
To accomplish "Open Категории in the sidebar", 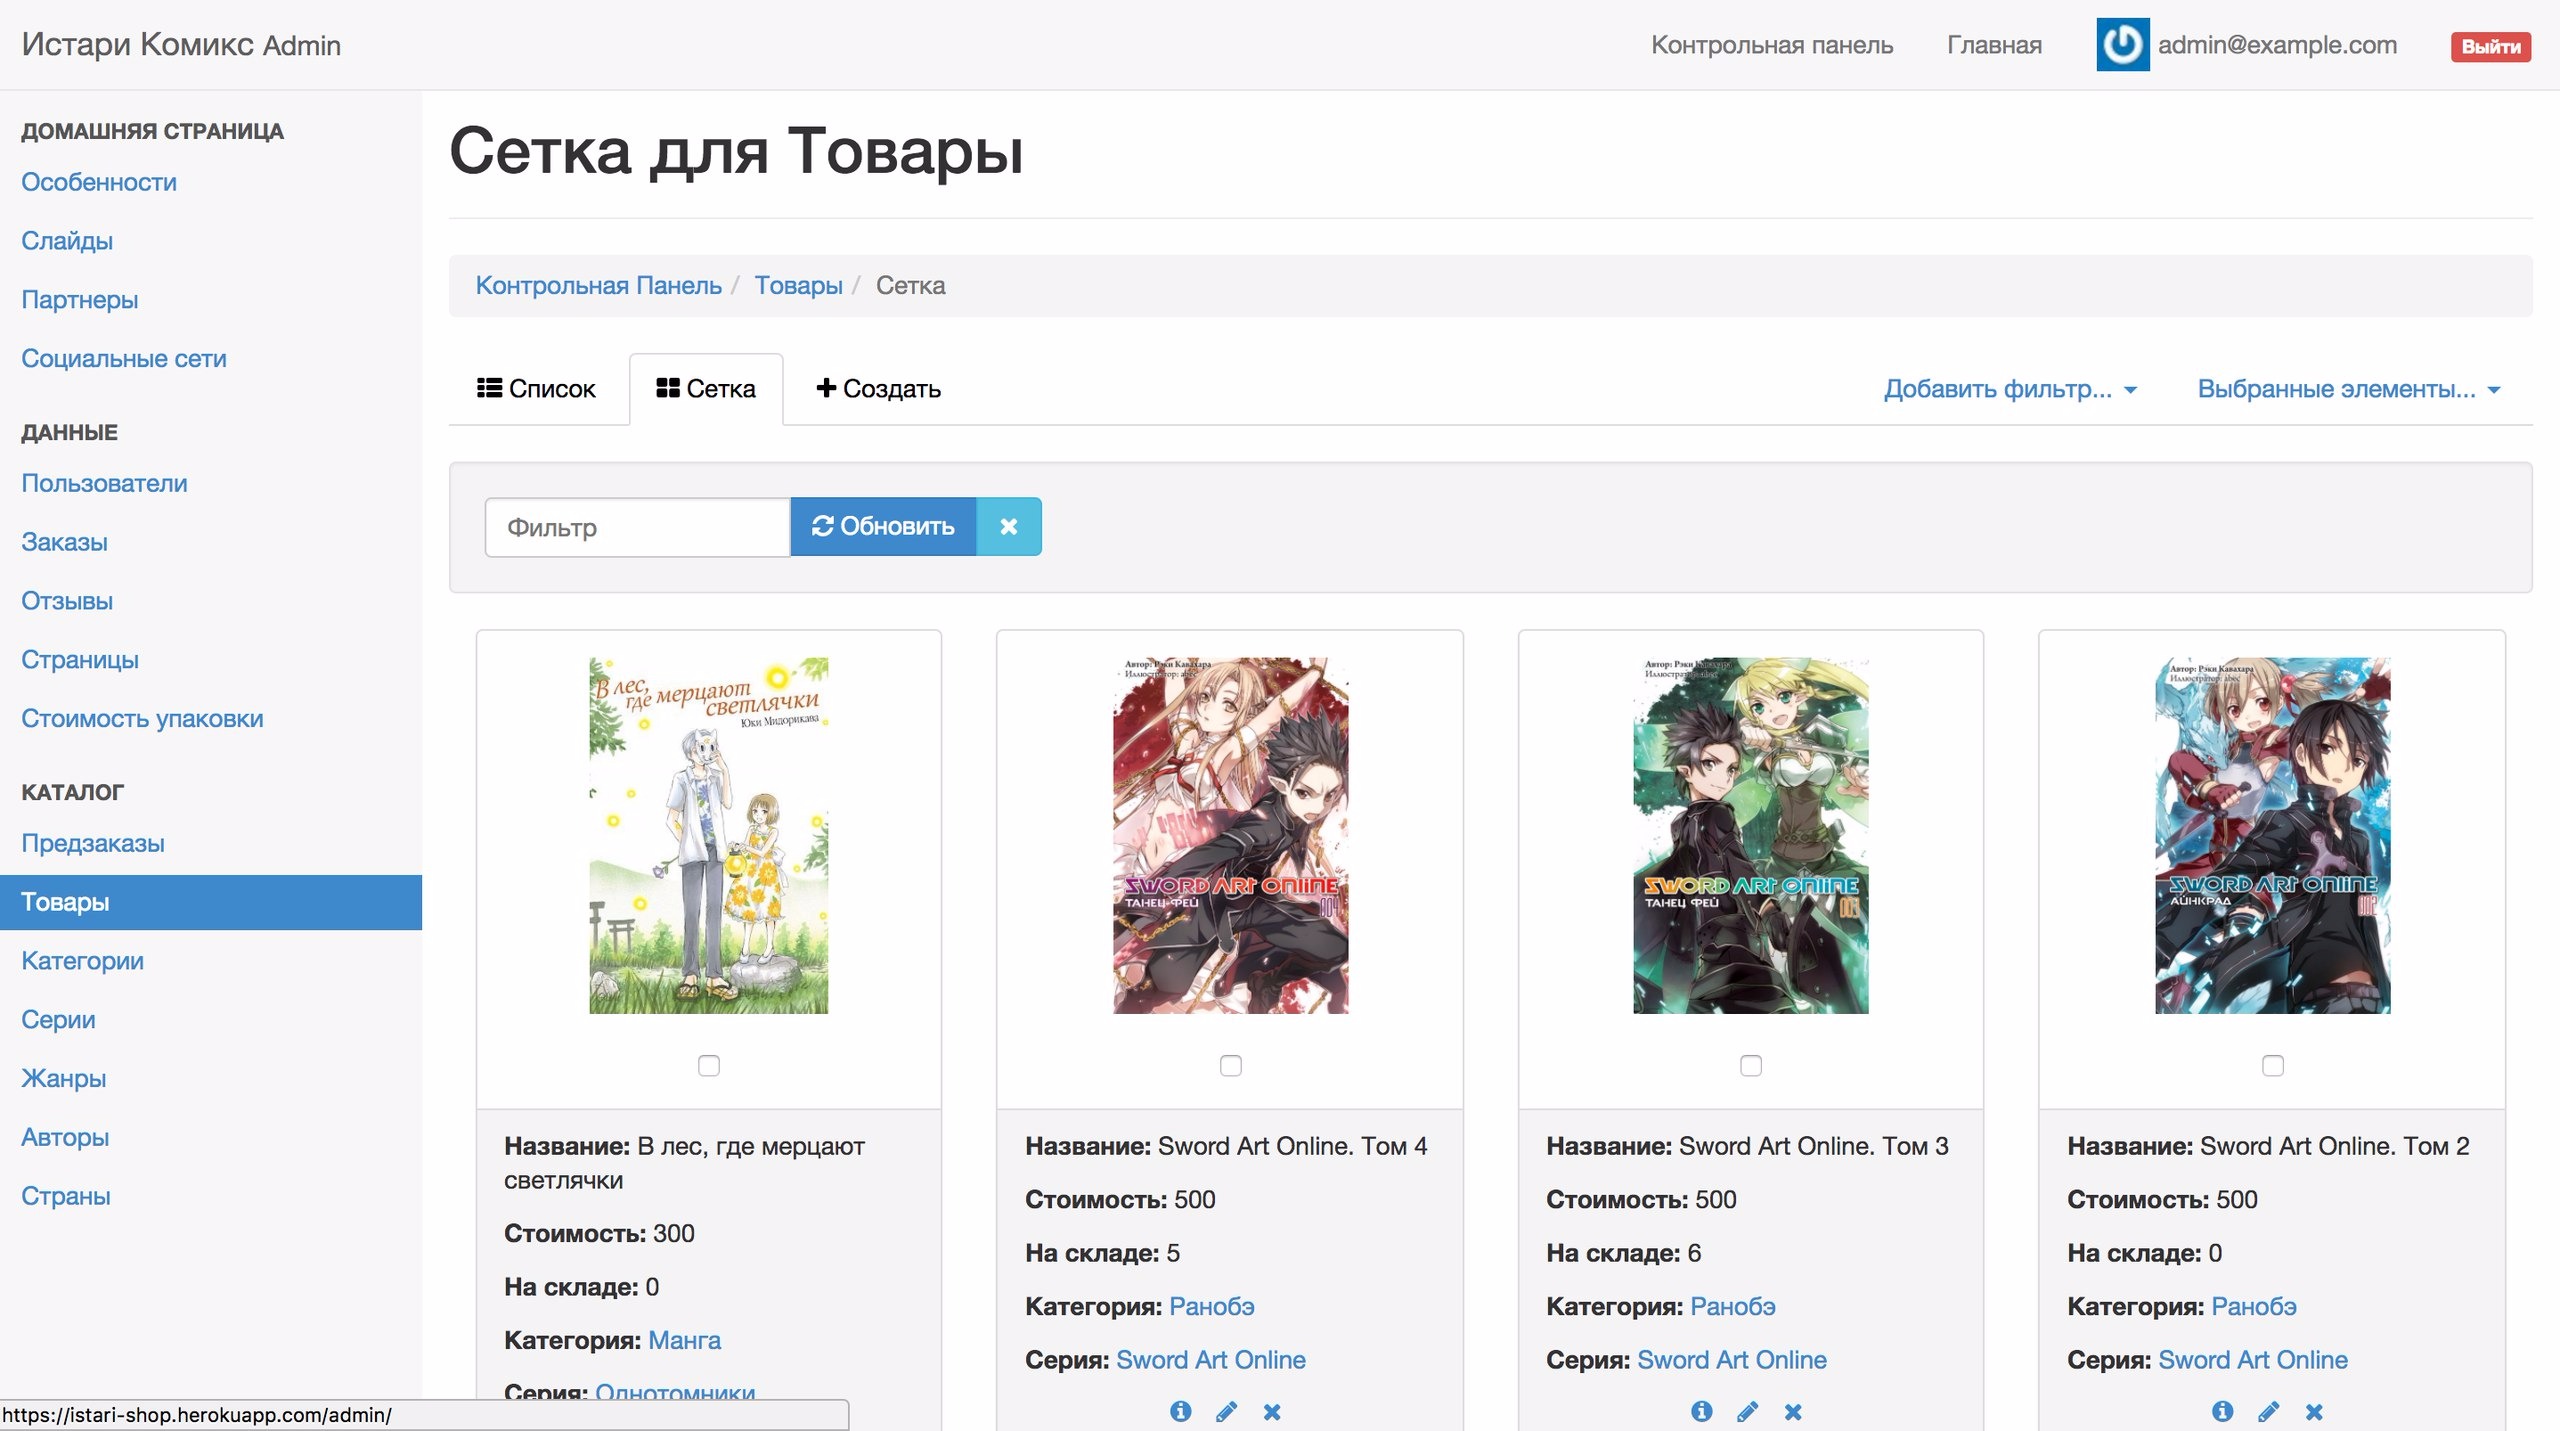I will coord(83,960).
